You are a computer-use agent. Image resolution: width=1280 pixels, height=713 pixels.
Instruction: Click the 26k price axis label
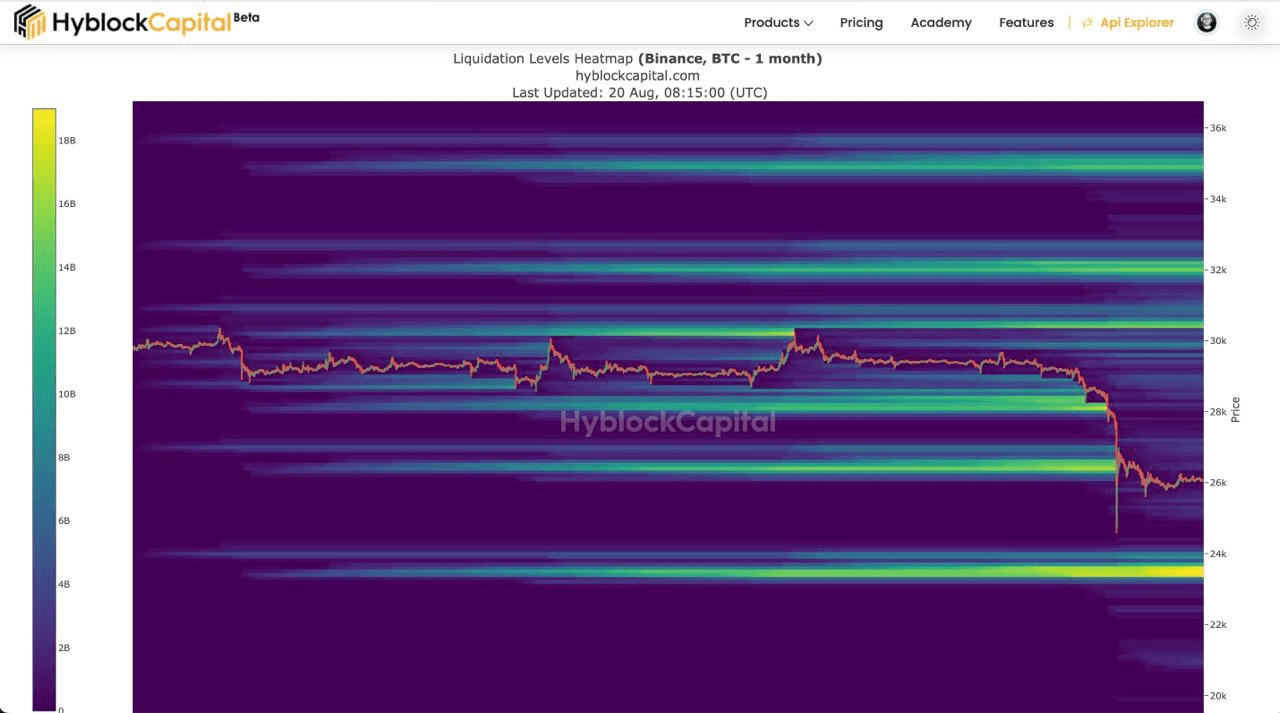(x=1218, y=482)
